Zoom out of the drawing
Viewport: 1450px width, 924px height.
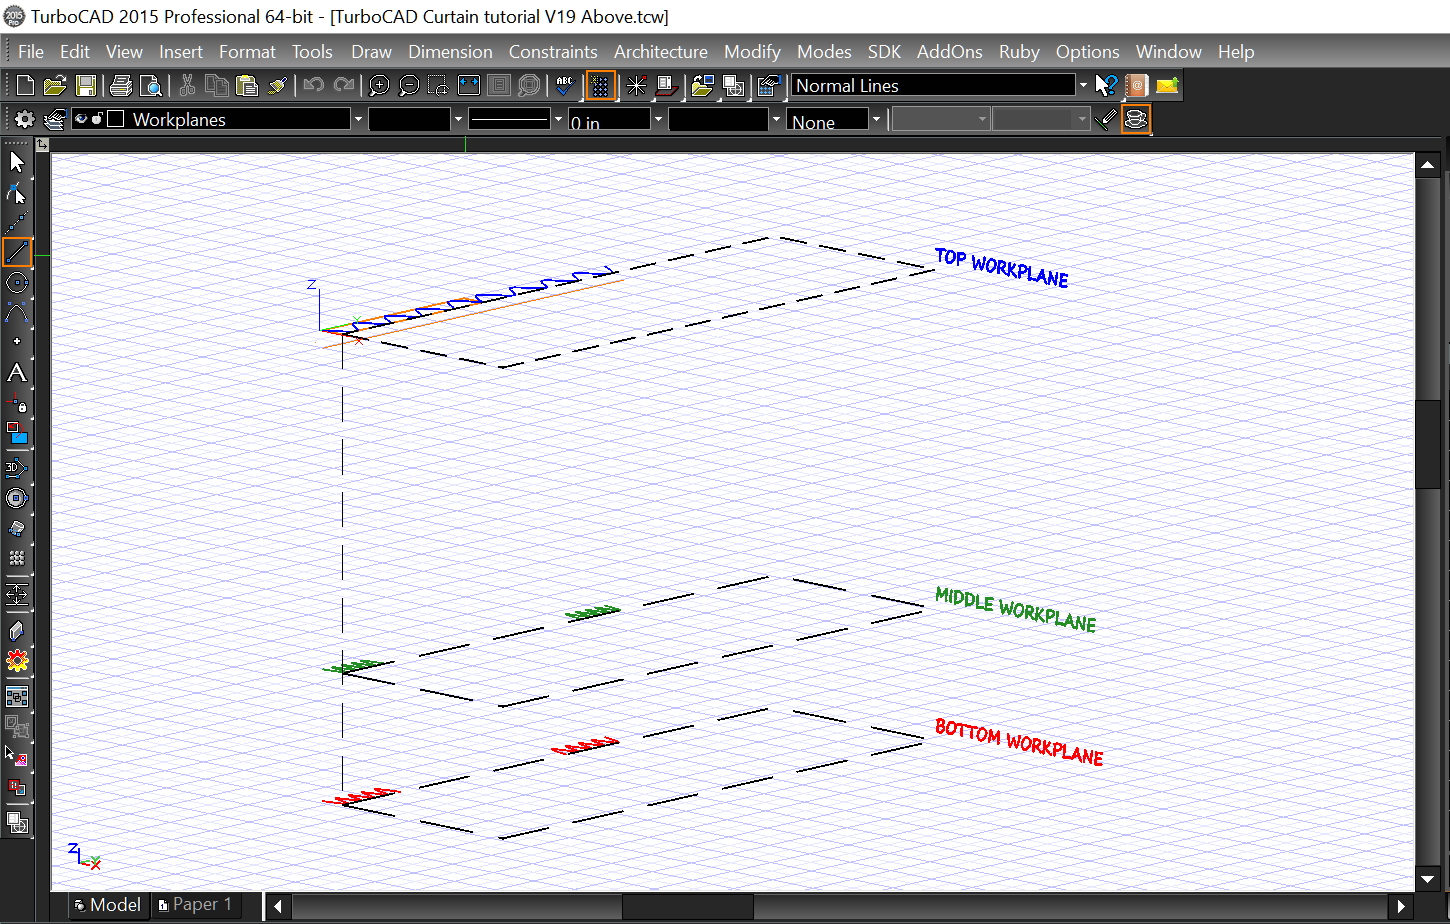click(x=409, y=86)
